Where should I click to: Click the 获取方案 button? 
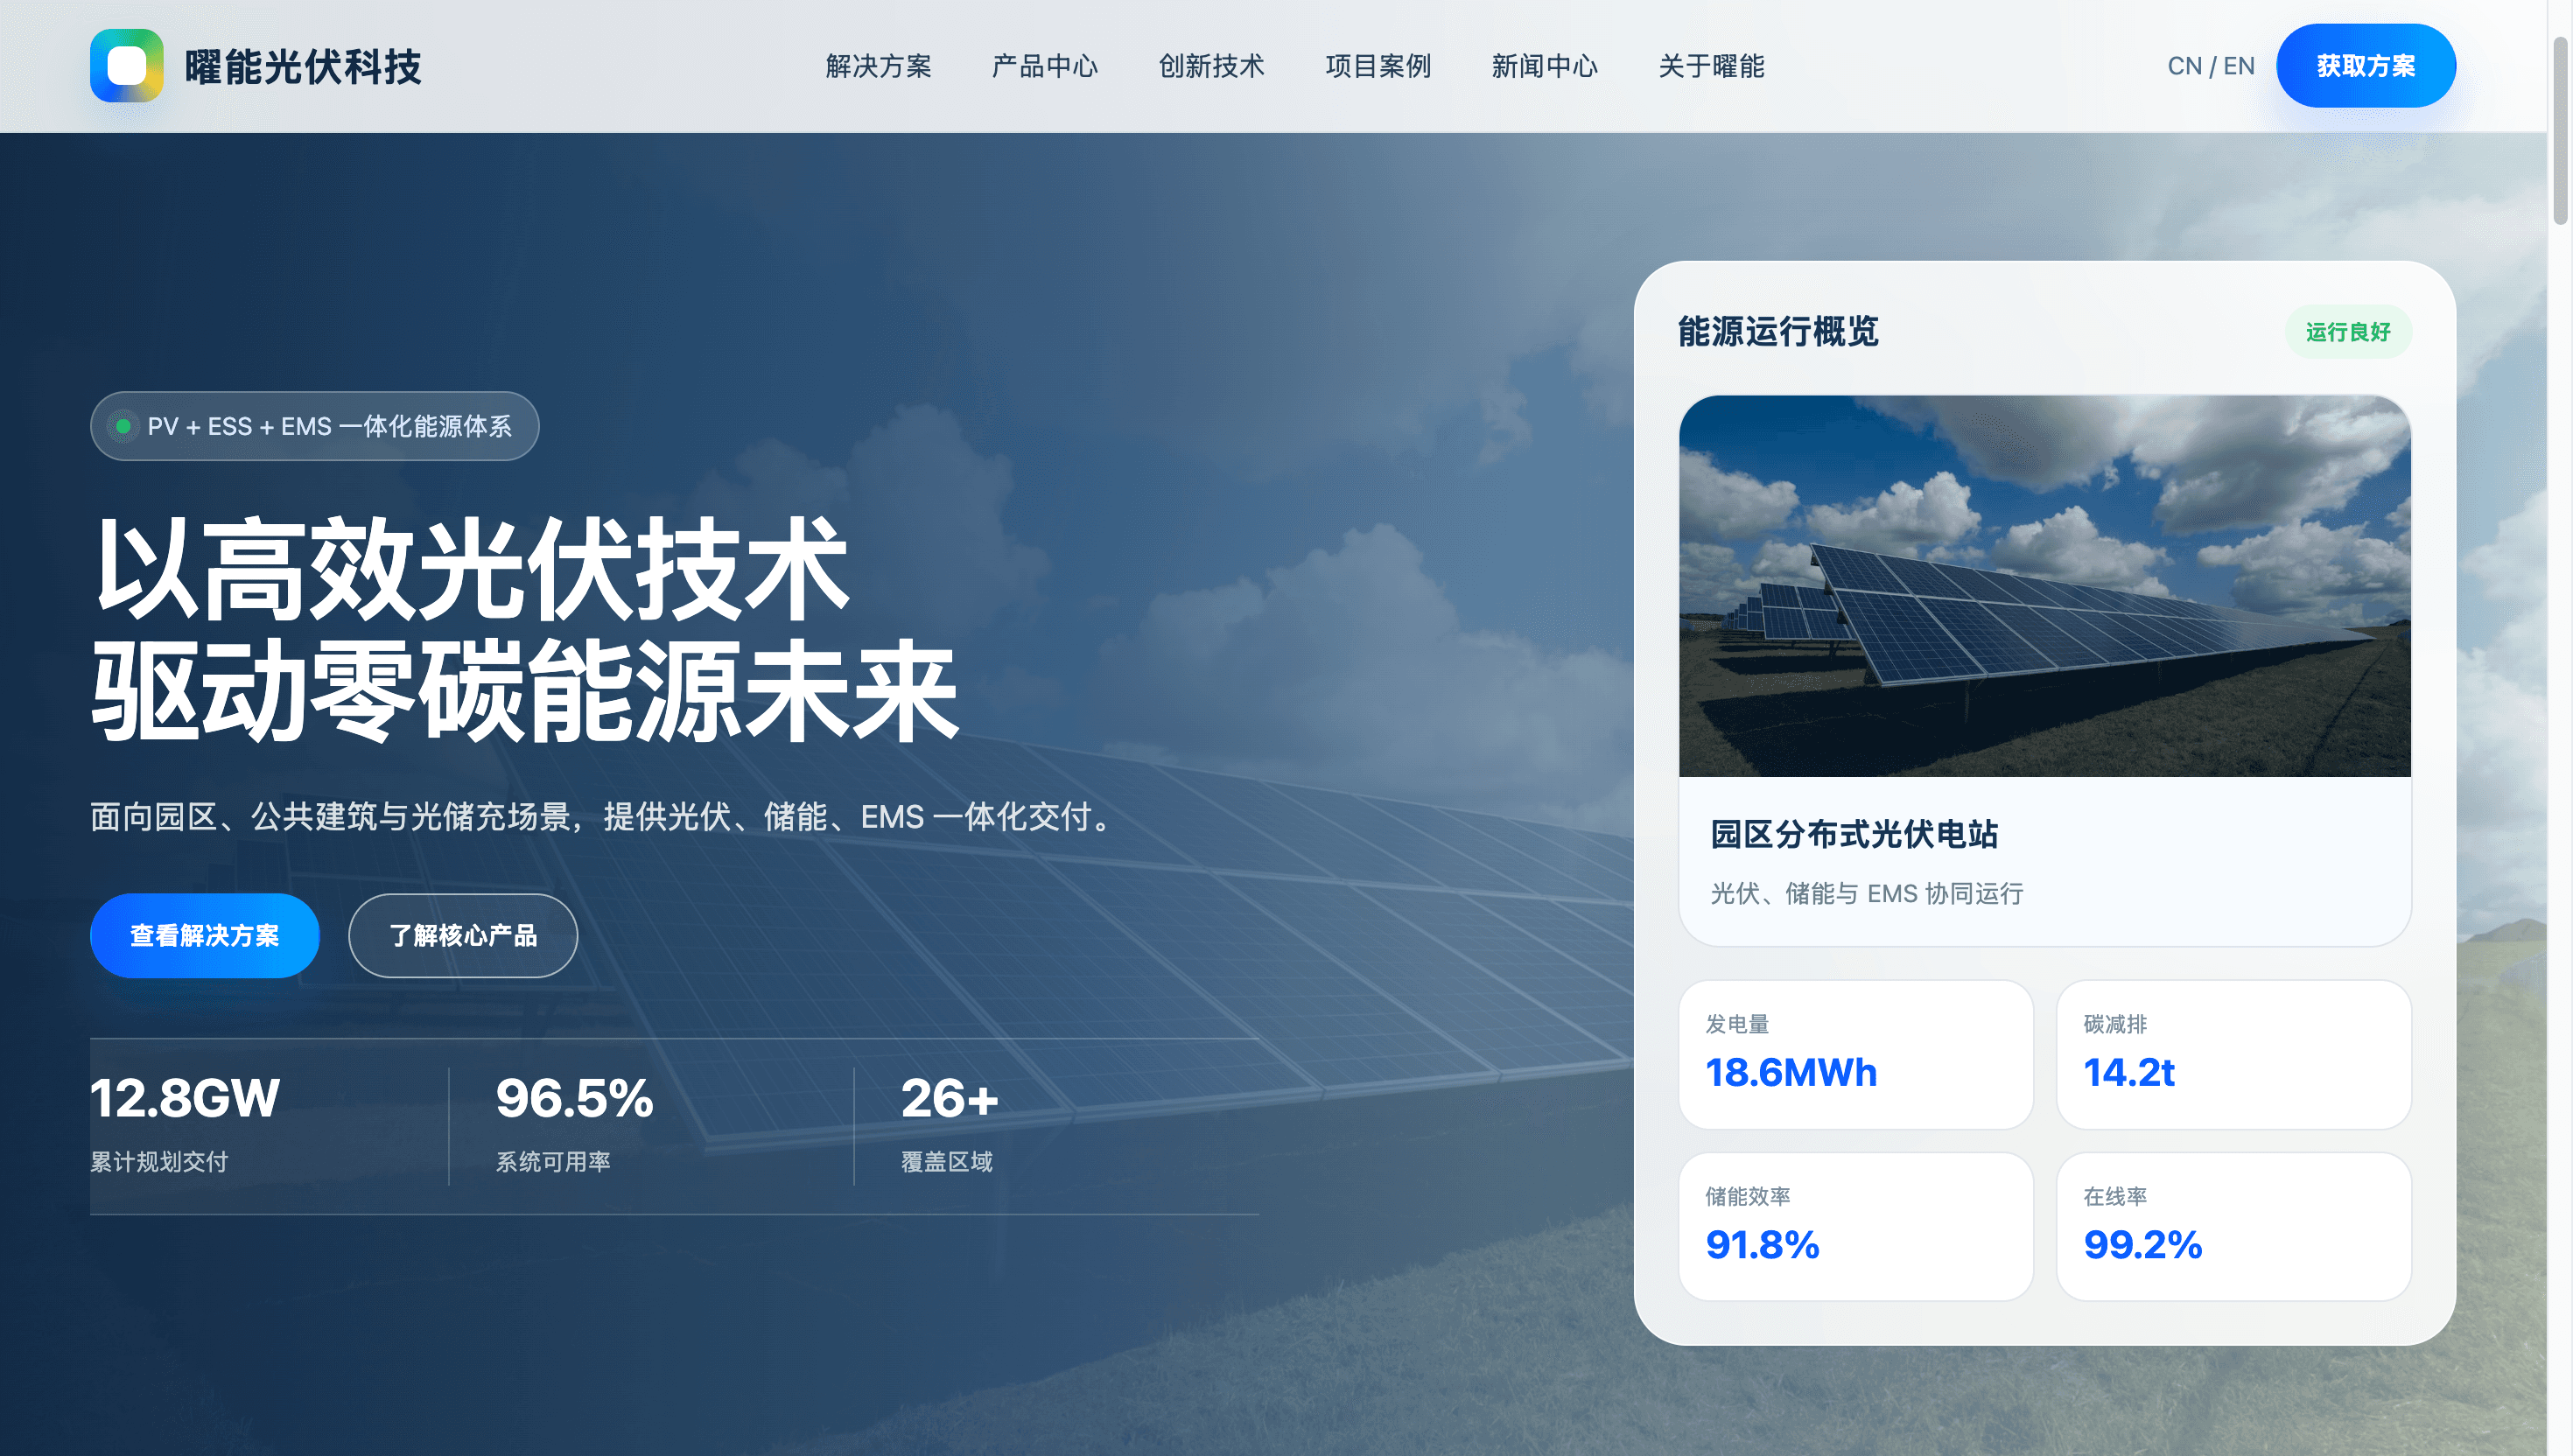(2366, 66)
